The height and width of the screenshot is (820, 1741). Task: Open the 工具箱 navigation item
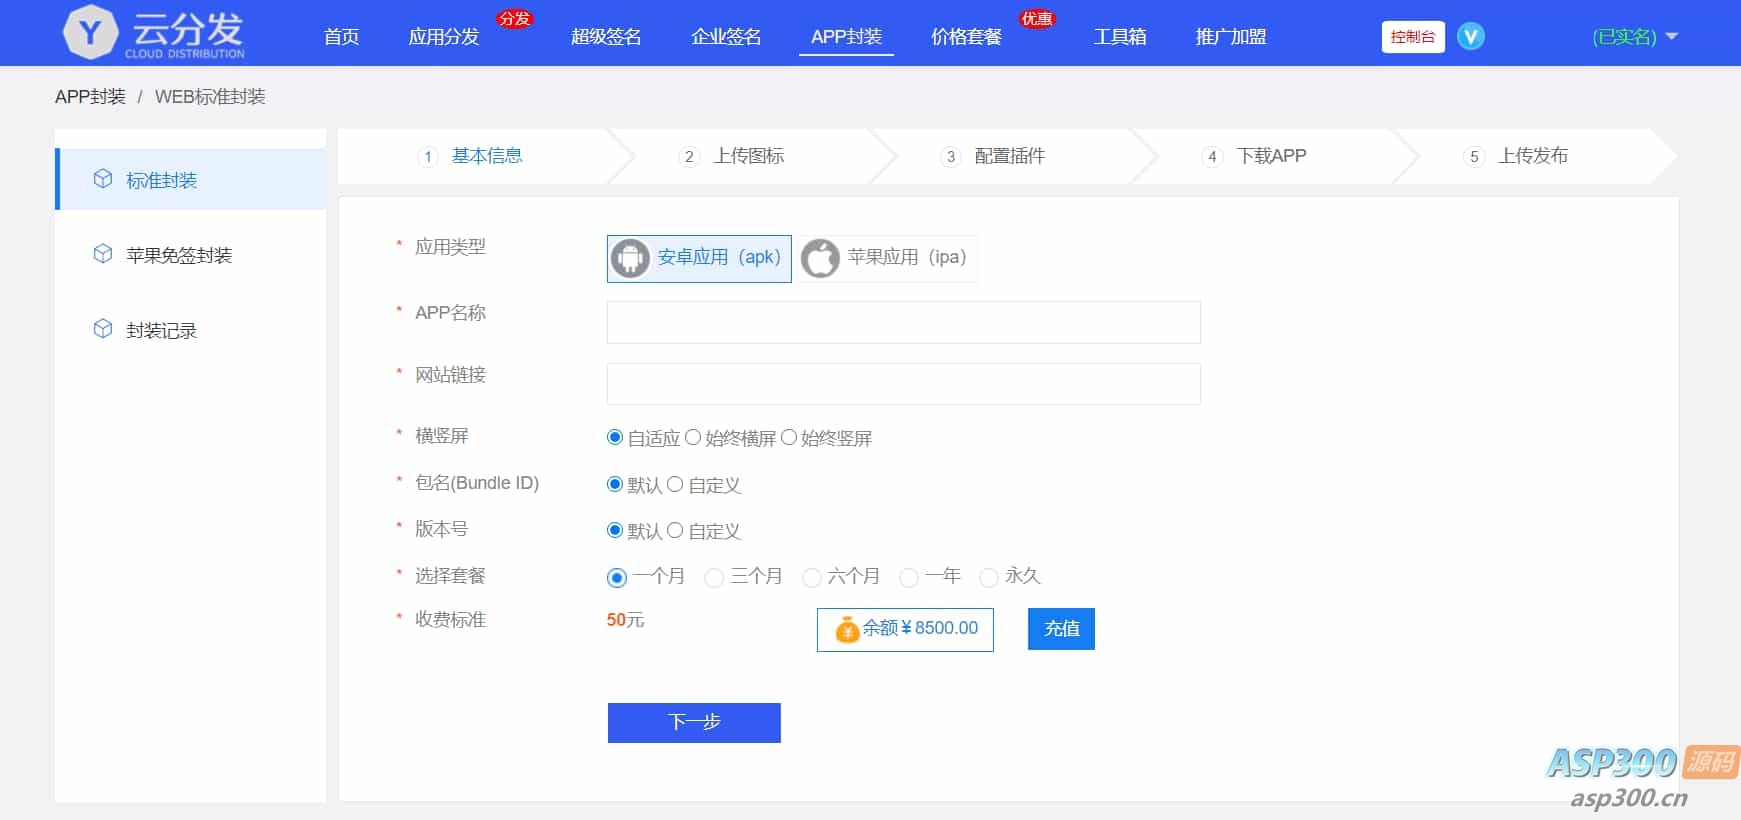point(1120,37)
